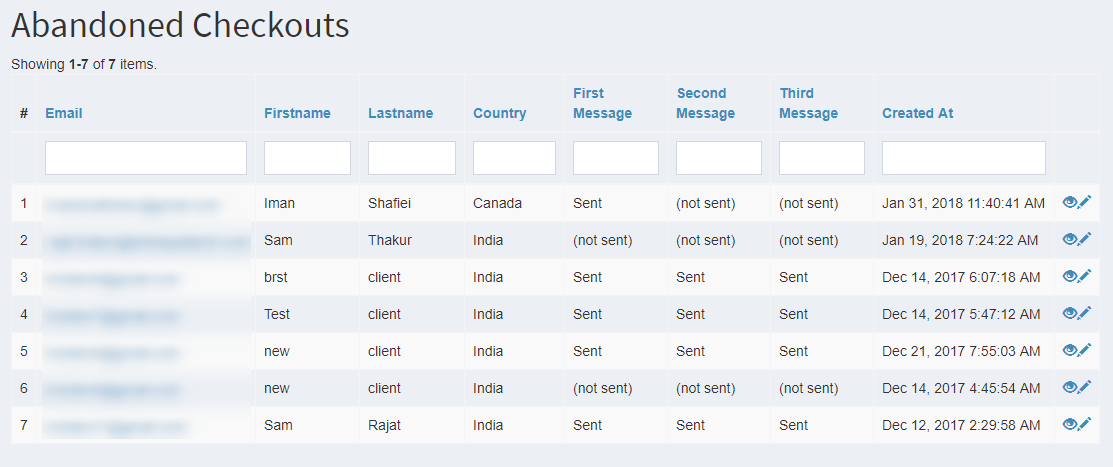Open view icon for brst client row
This screenshot has height=467, width=1113.
tap(1070, 277)
